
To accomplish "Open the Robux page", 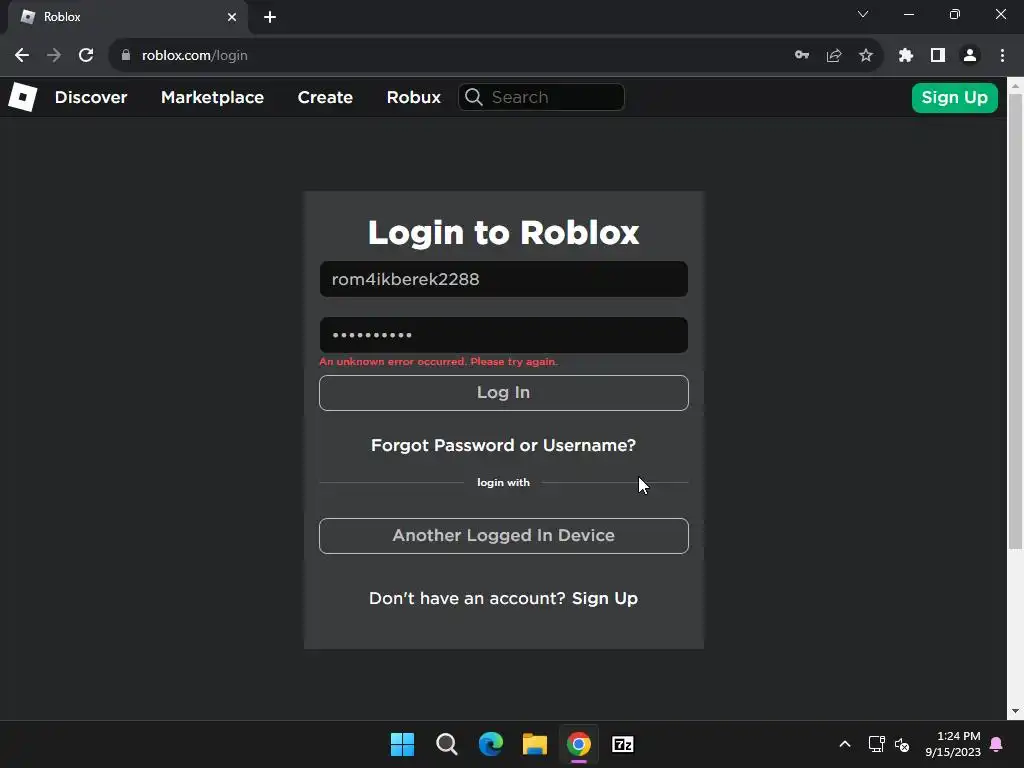I will (x=413, y=97).
